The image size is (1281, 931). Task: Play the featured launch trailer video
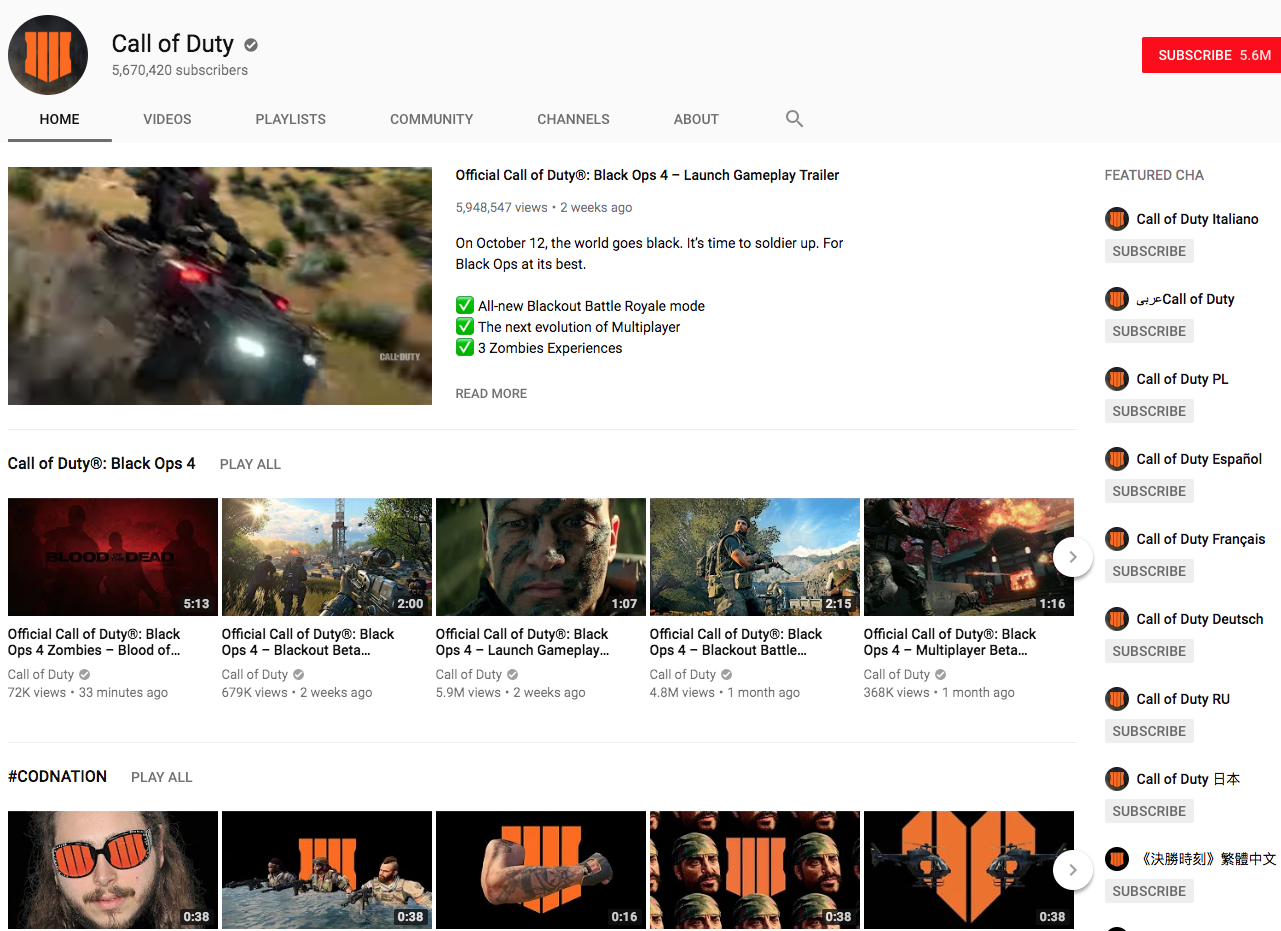click(220, 286)
